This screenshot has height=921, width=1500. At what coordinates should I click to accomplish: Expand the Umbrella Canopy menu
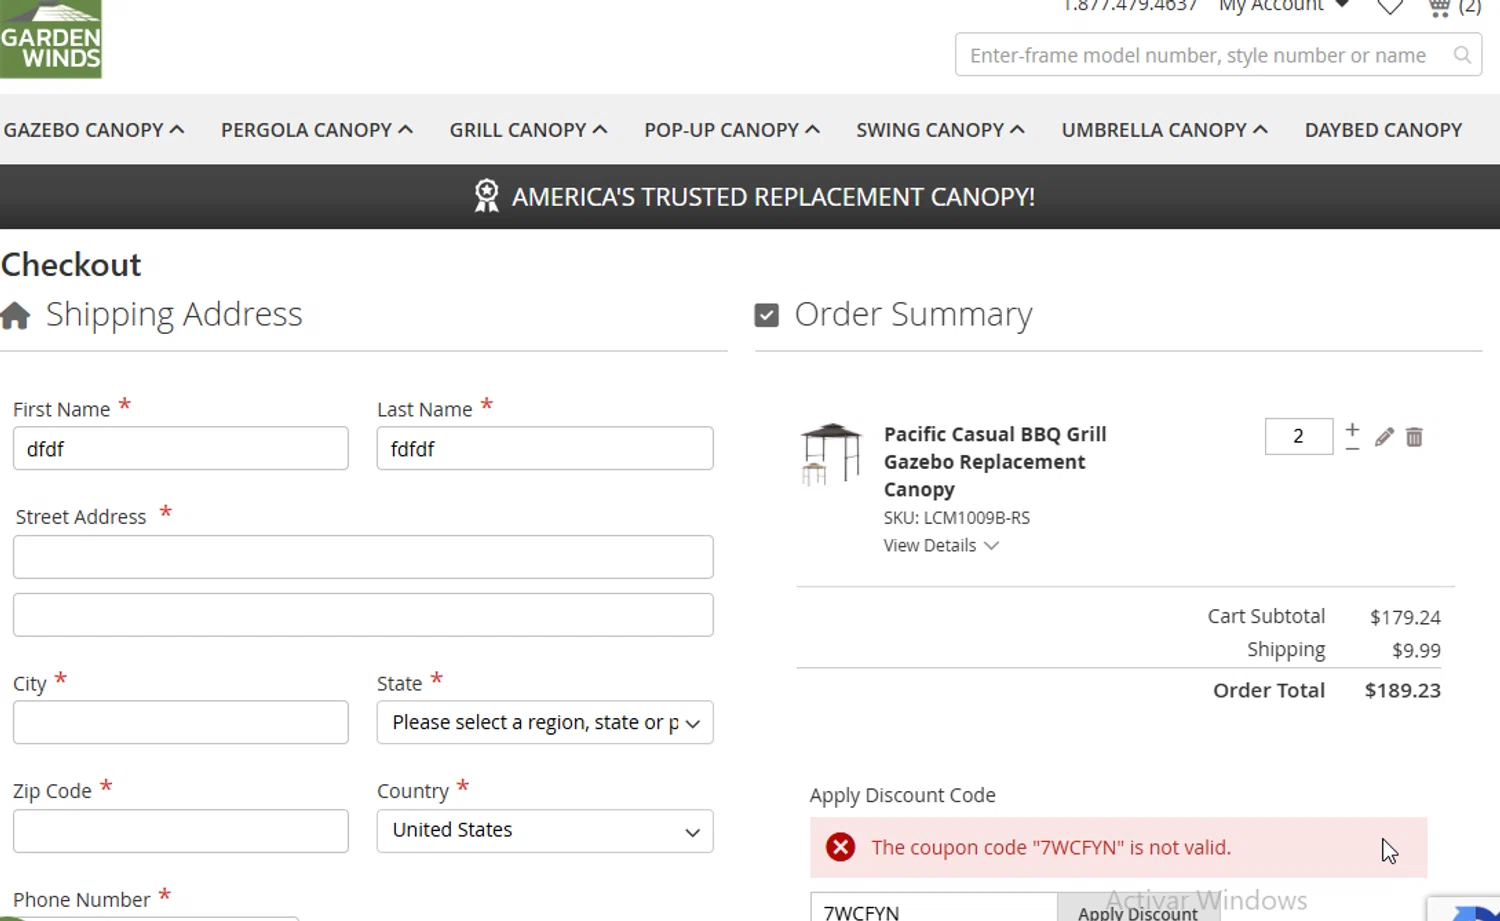pos(1165,130)
